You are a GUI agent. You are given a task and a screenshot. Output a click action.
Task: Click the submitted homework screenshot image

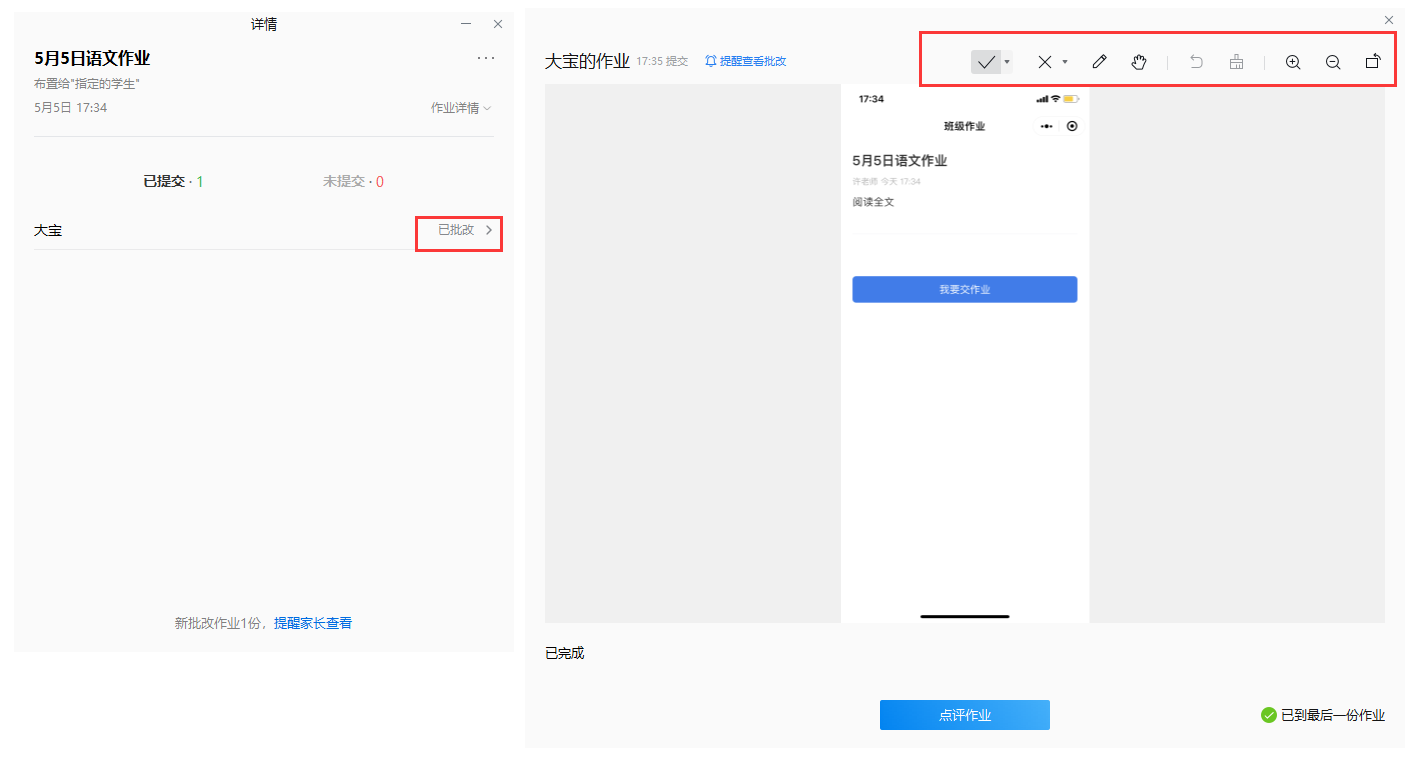[965, 354]
